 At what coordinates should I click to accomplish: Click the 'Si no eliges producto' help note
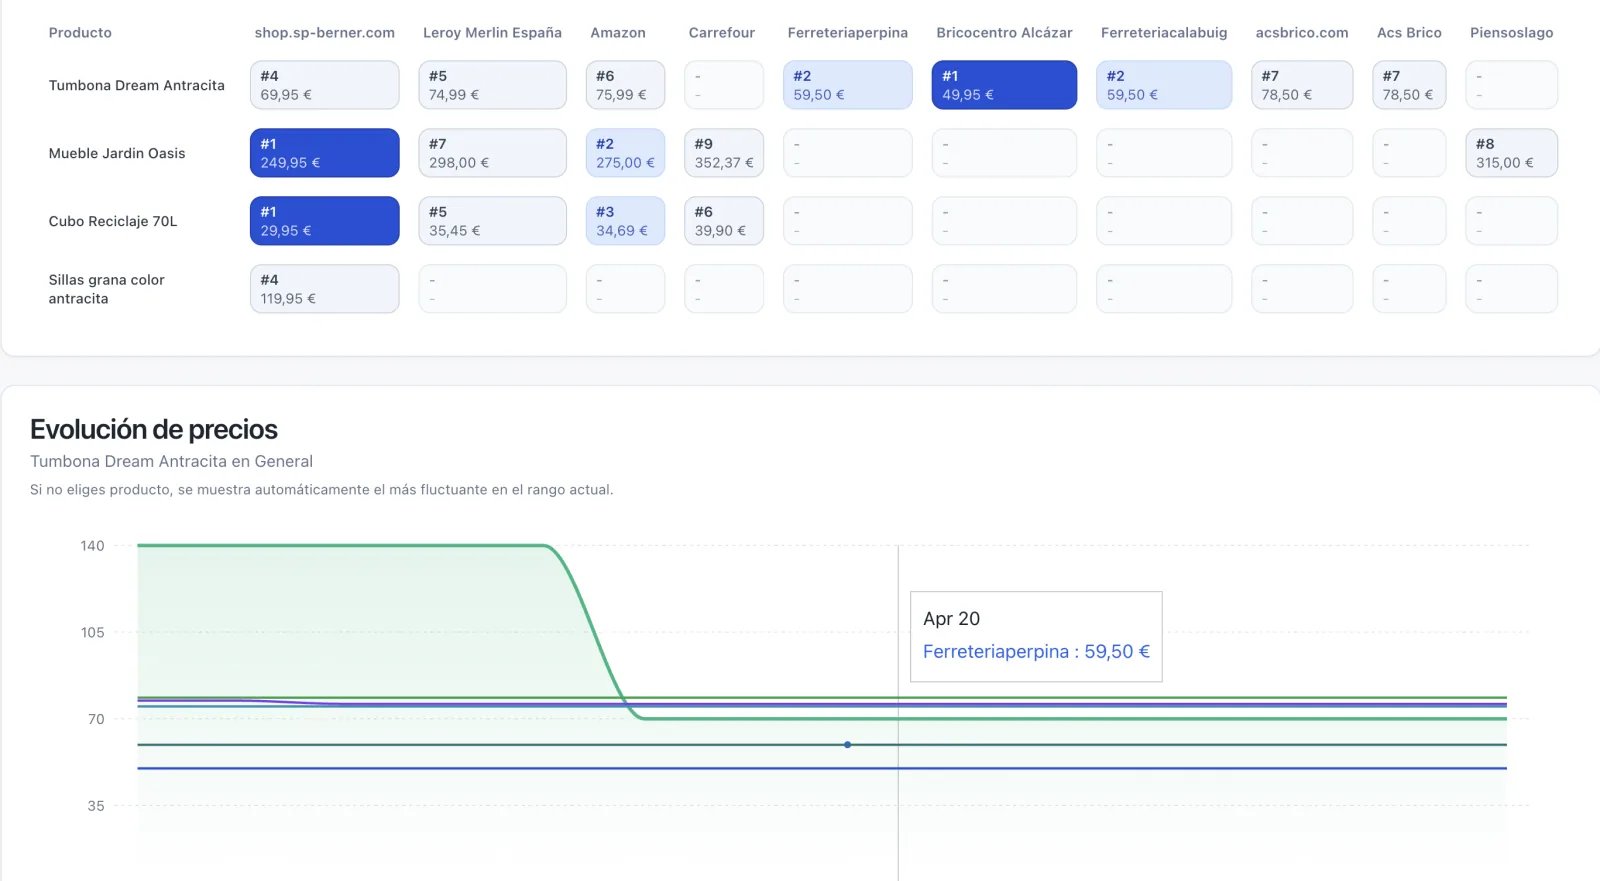pos(322,490)
